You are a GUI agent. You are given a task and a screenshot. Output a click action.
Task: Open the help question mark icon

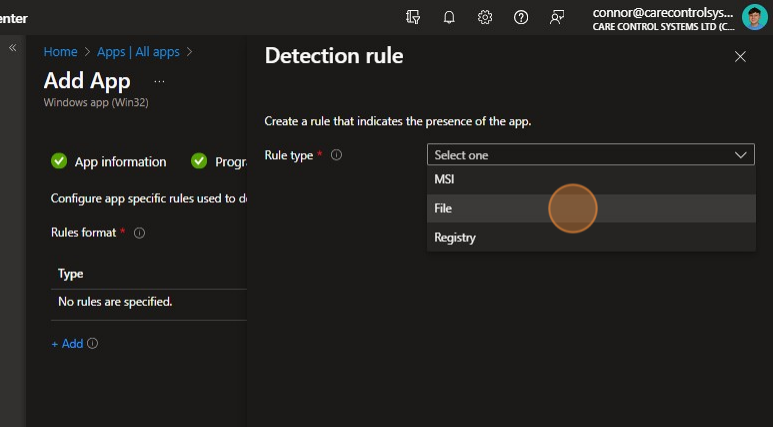click(521, 17)
